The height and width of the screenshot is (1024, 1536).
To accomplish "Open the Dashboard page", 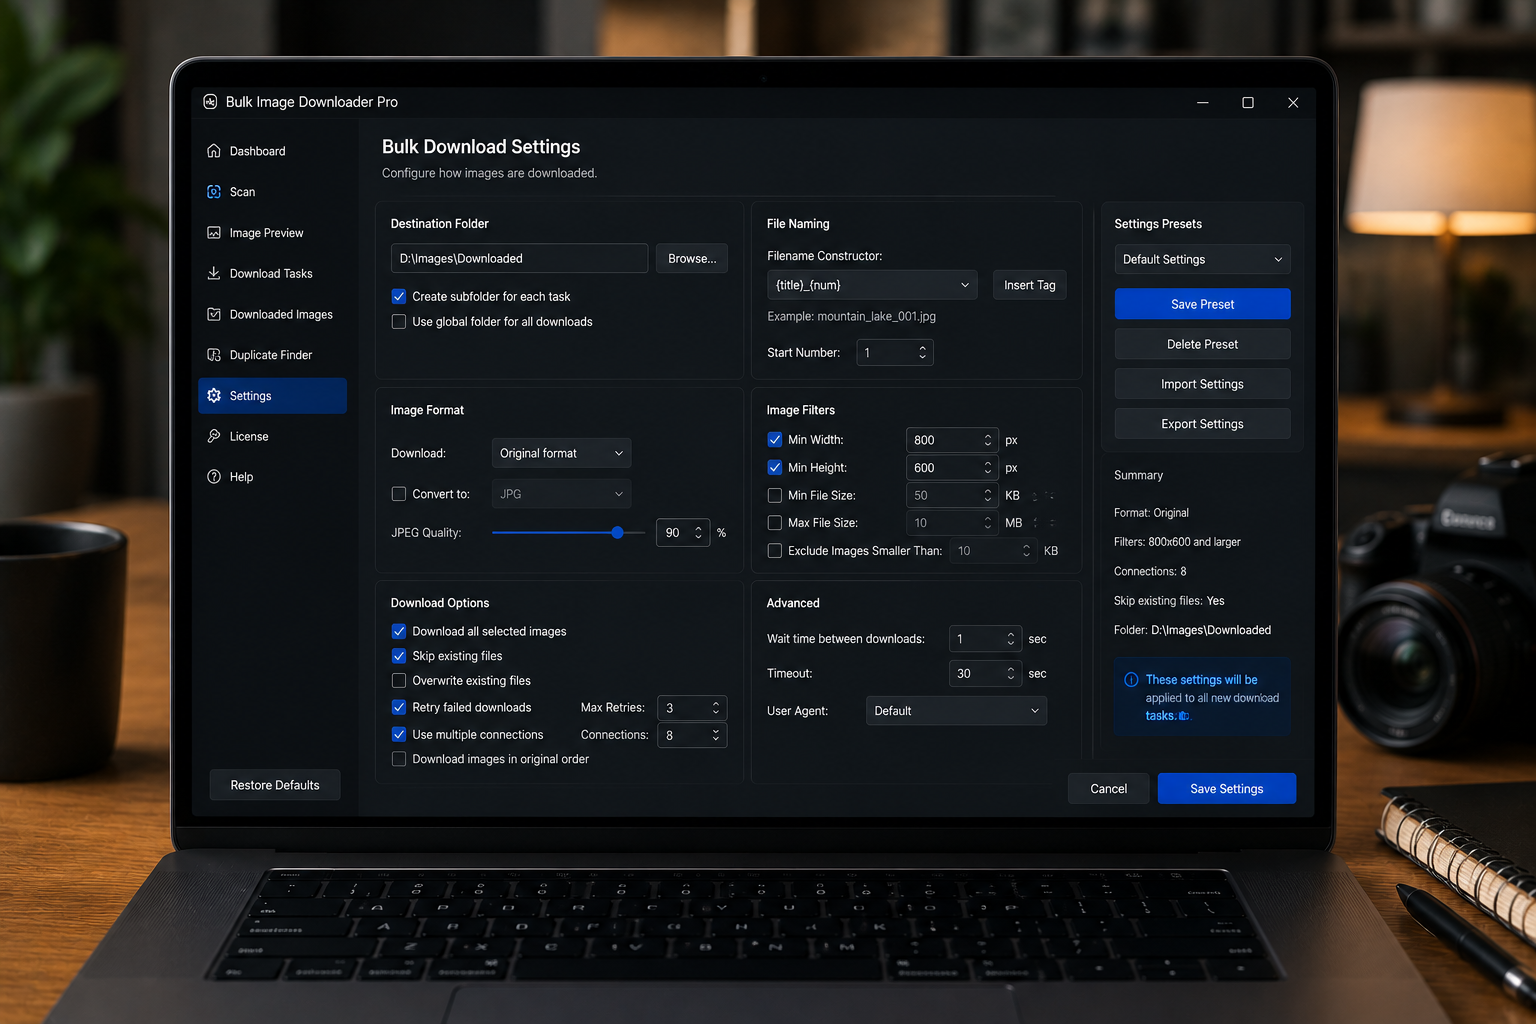I will pos(272,151).
